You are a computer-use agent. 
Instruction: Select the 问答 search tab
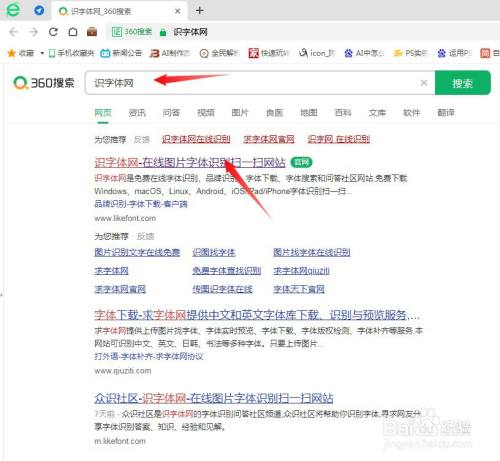click(171, 113)
